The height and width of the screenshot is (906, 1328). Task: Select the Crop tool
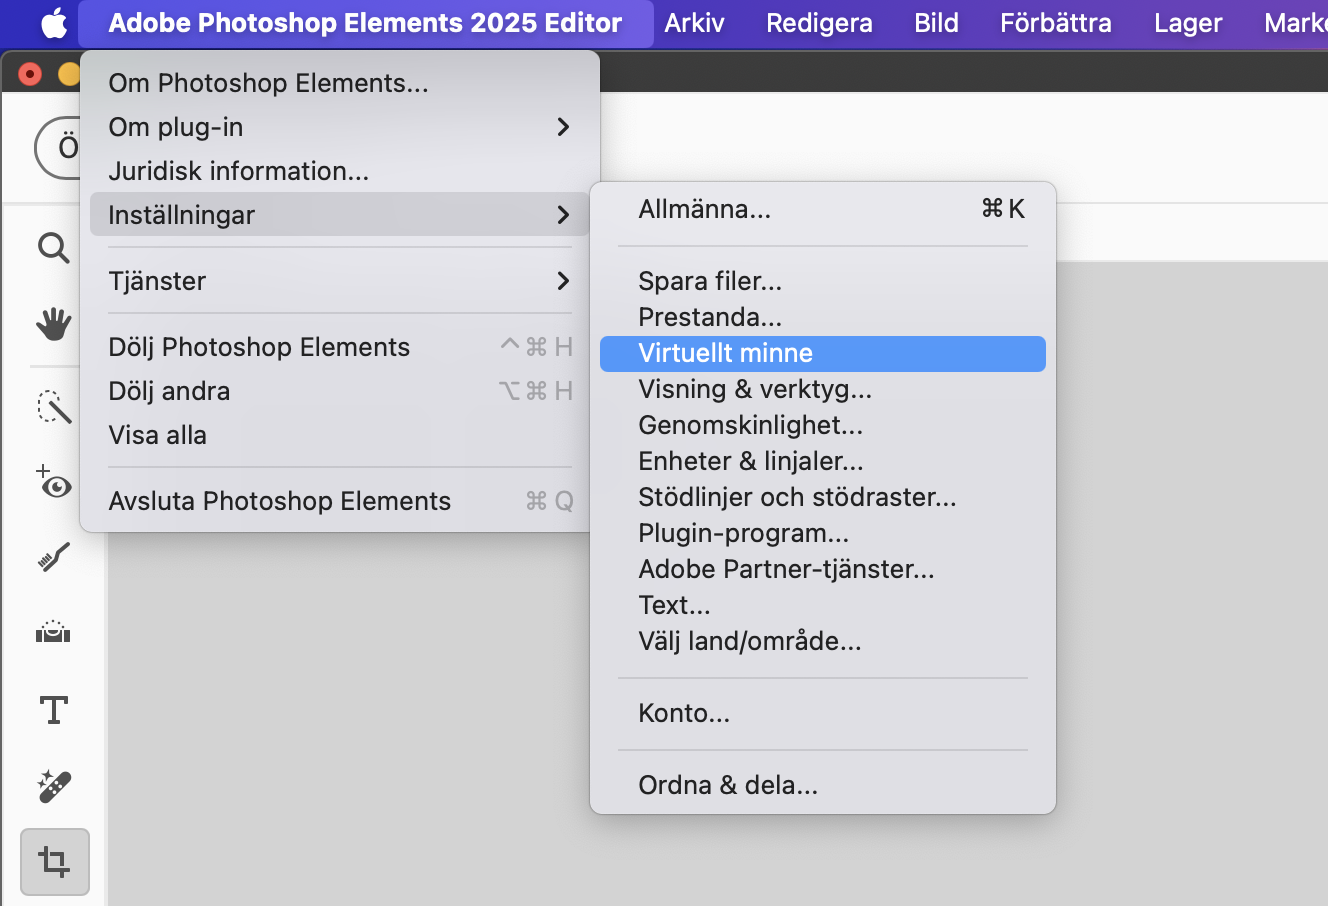(54, 862)
